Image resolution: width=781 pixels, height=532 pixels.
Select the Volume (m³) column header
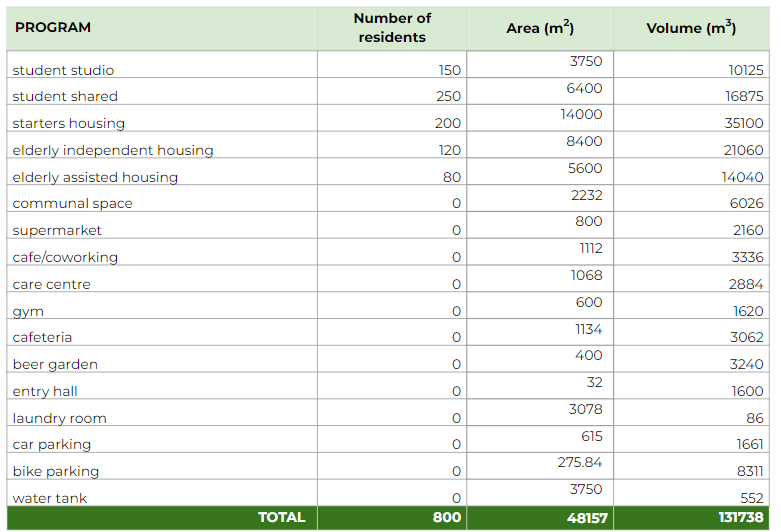coord(691,28)
